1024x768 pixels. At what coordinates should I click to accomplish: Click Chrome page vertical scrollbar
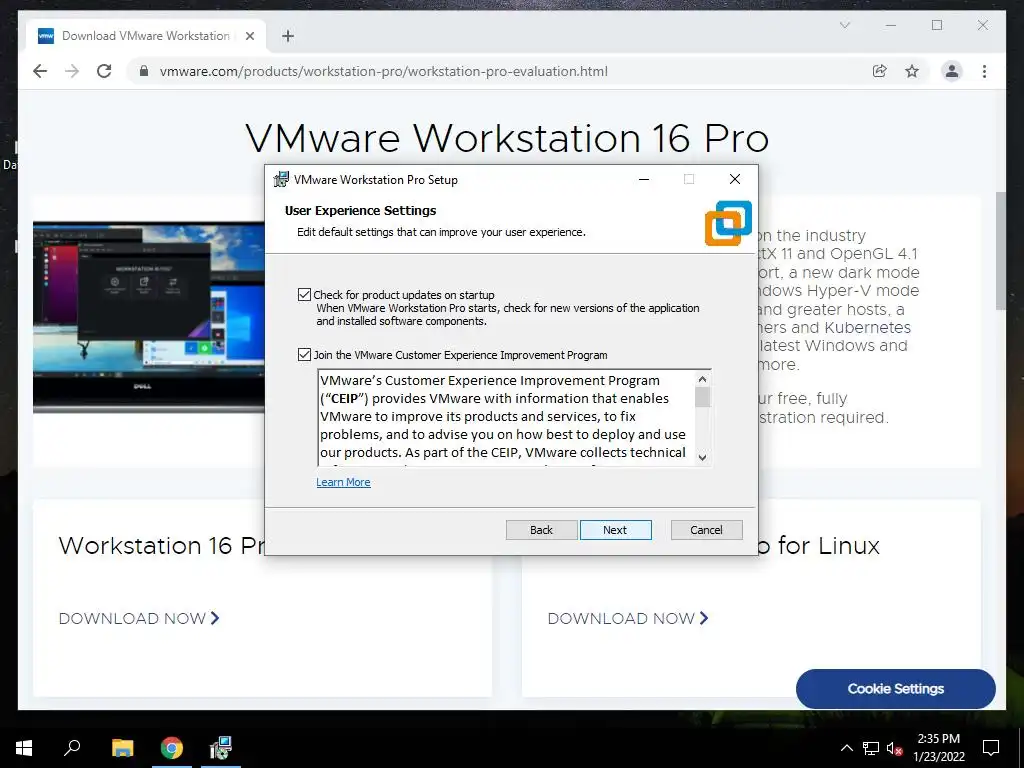[x=1000, y=251]
